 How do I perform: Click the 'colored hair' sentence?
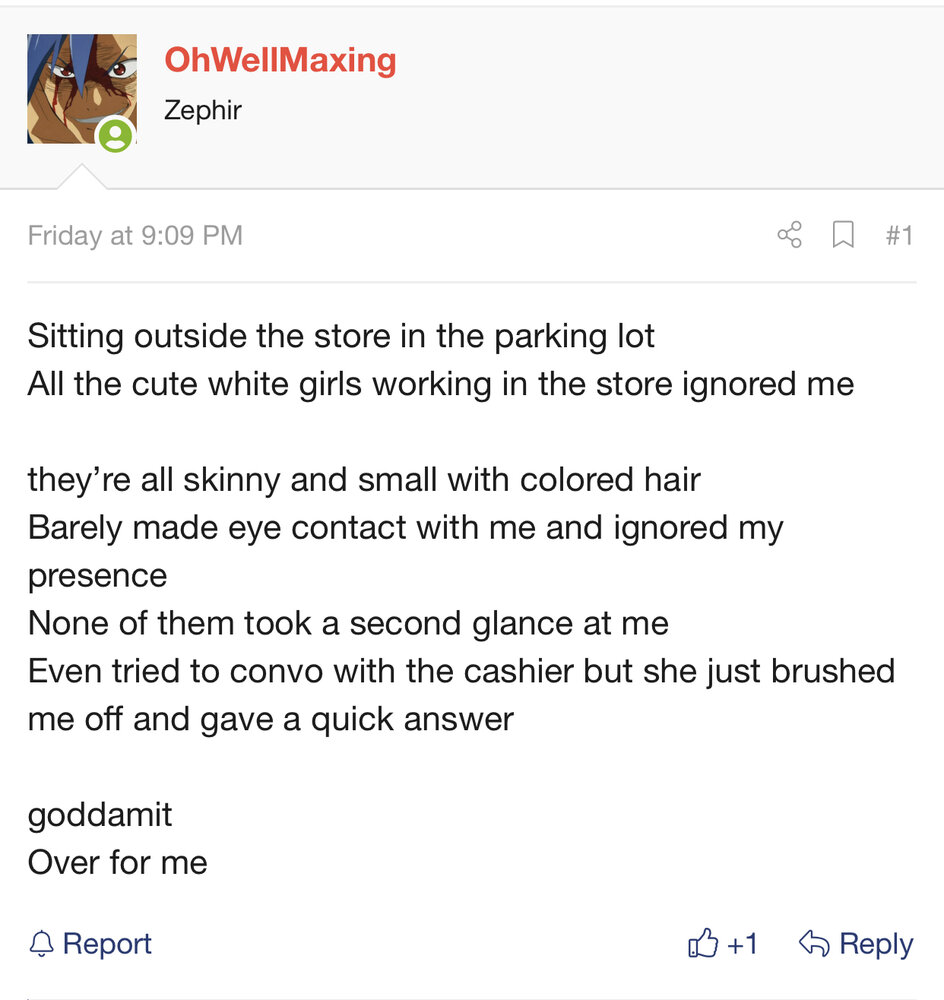[364, 480]
